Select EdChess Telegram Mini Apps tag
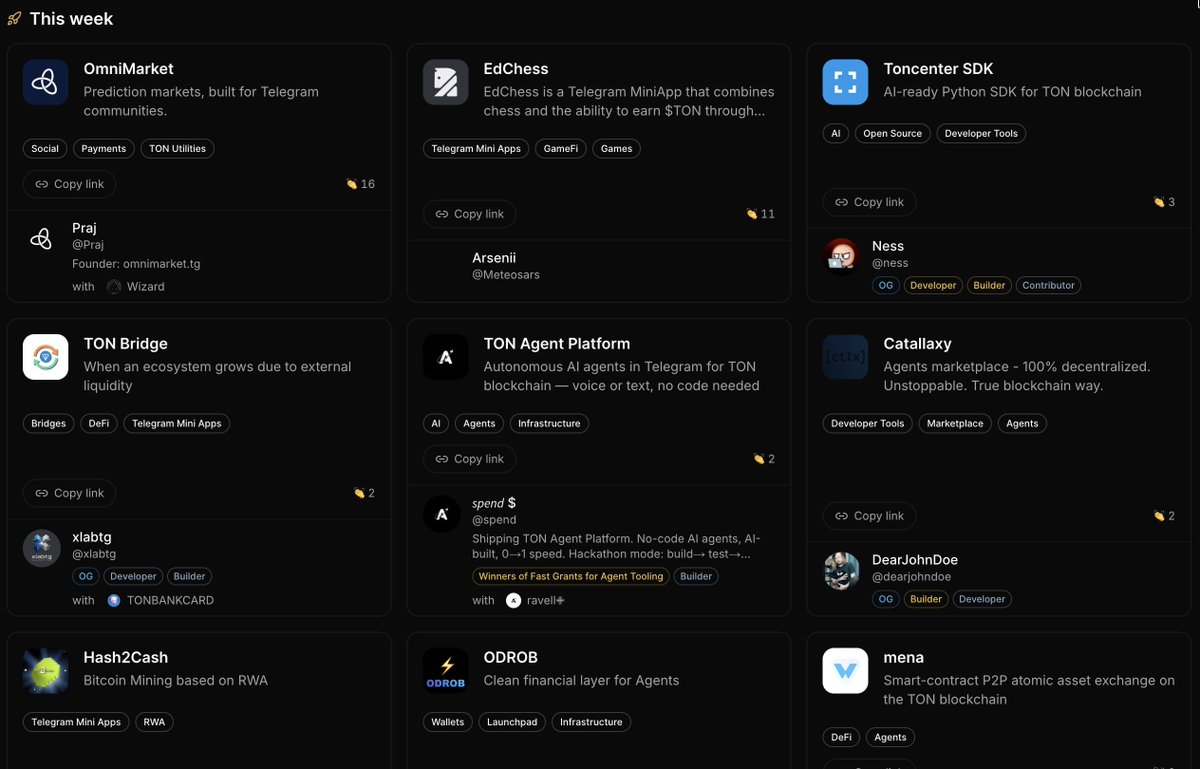Screen dimensions: 1200x769 pyautogui.click(x=476, y=149)
